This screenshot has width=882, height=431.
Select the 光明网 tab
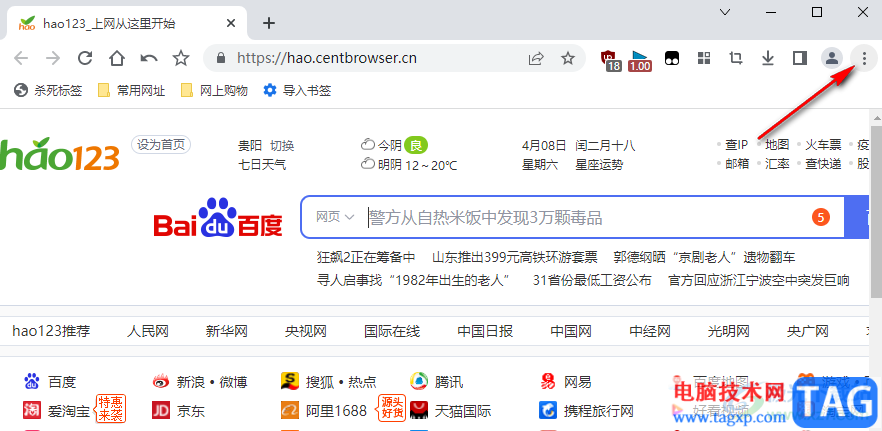[729, 331]
